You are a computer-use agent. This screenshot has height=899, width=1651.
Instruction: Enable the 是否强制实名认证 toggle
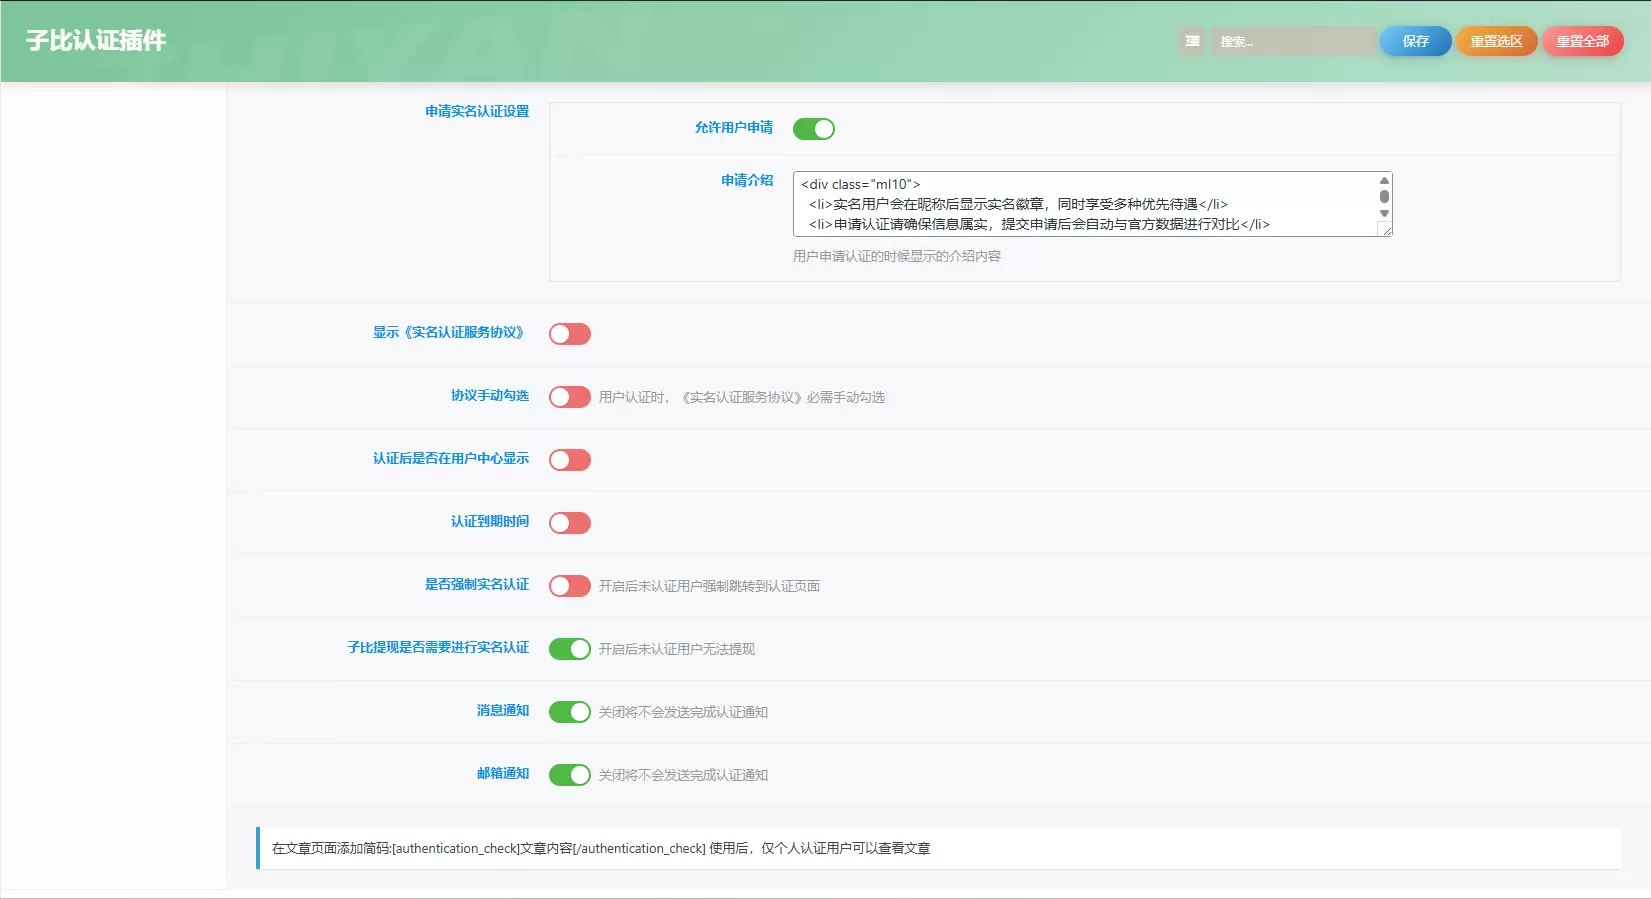coord(570,586)
